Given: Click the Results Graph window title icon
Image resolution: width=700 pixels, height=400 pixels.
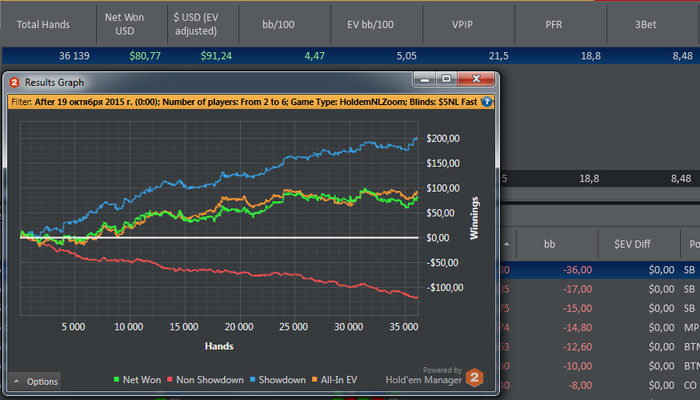Looking at the screenshot, I should coord(14,82).
